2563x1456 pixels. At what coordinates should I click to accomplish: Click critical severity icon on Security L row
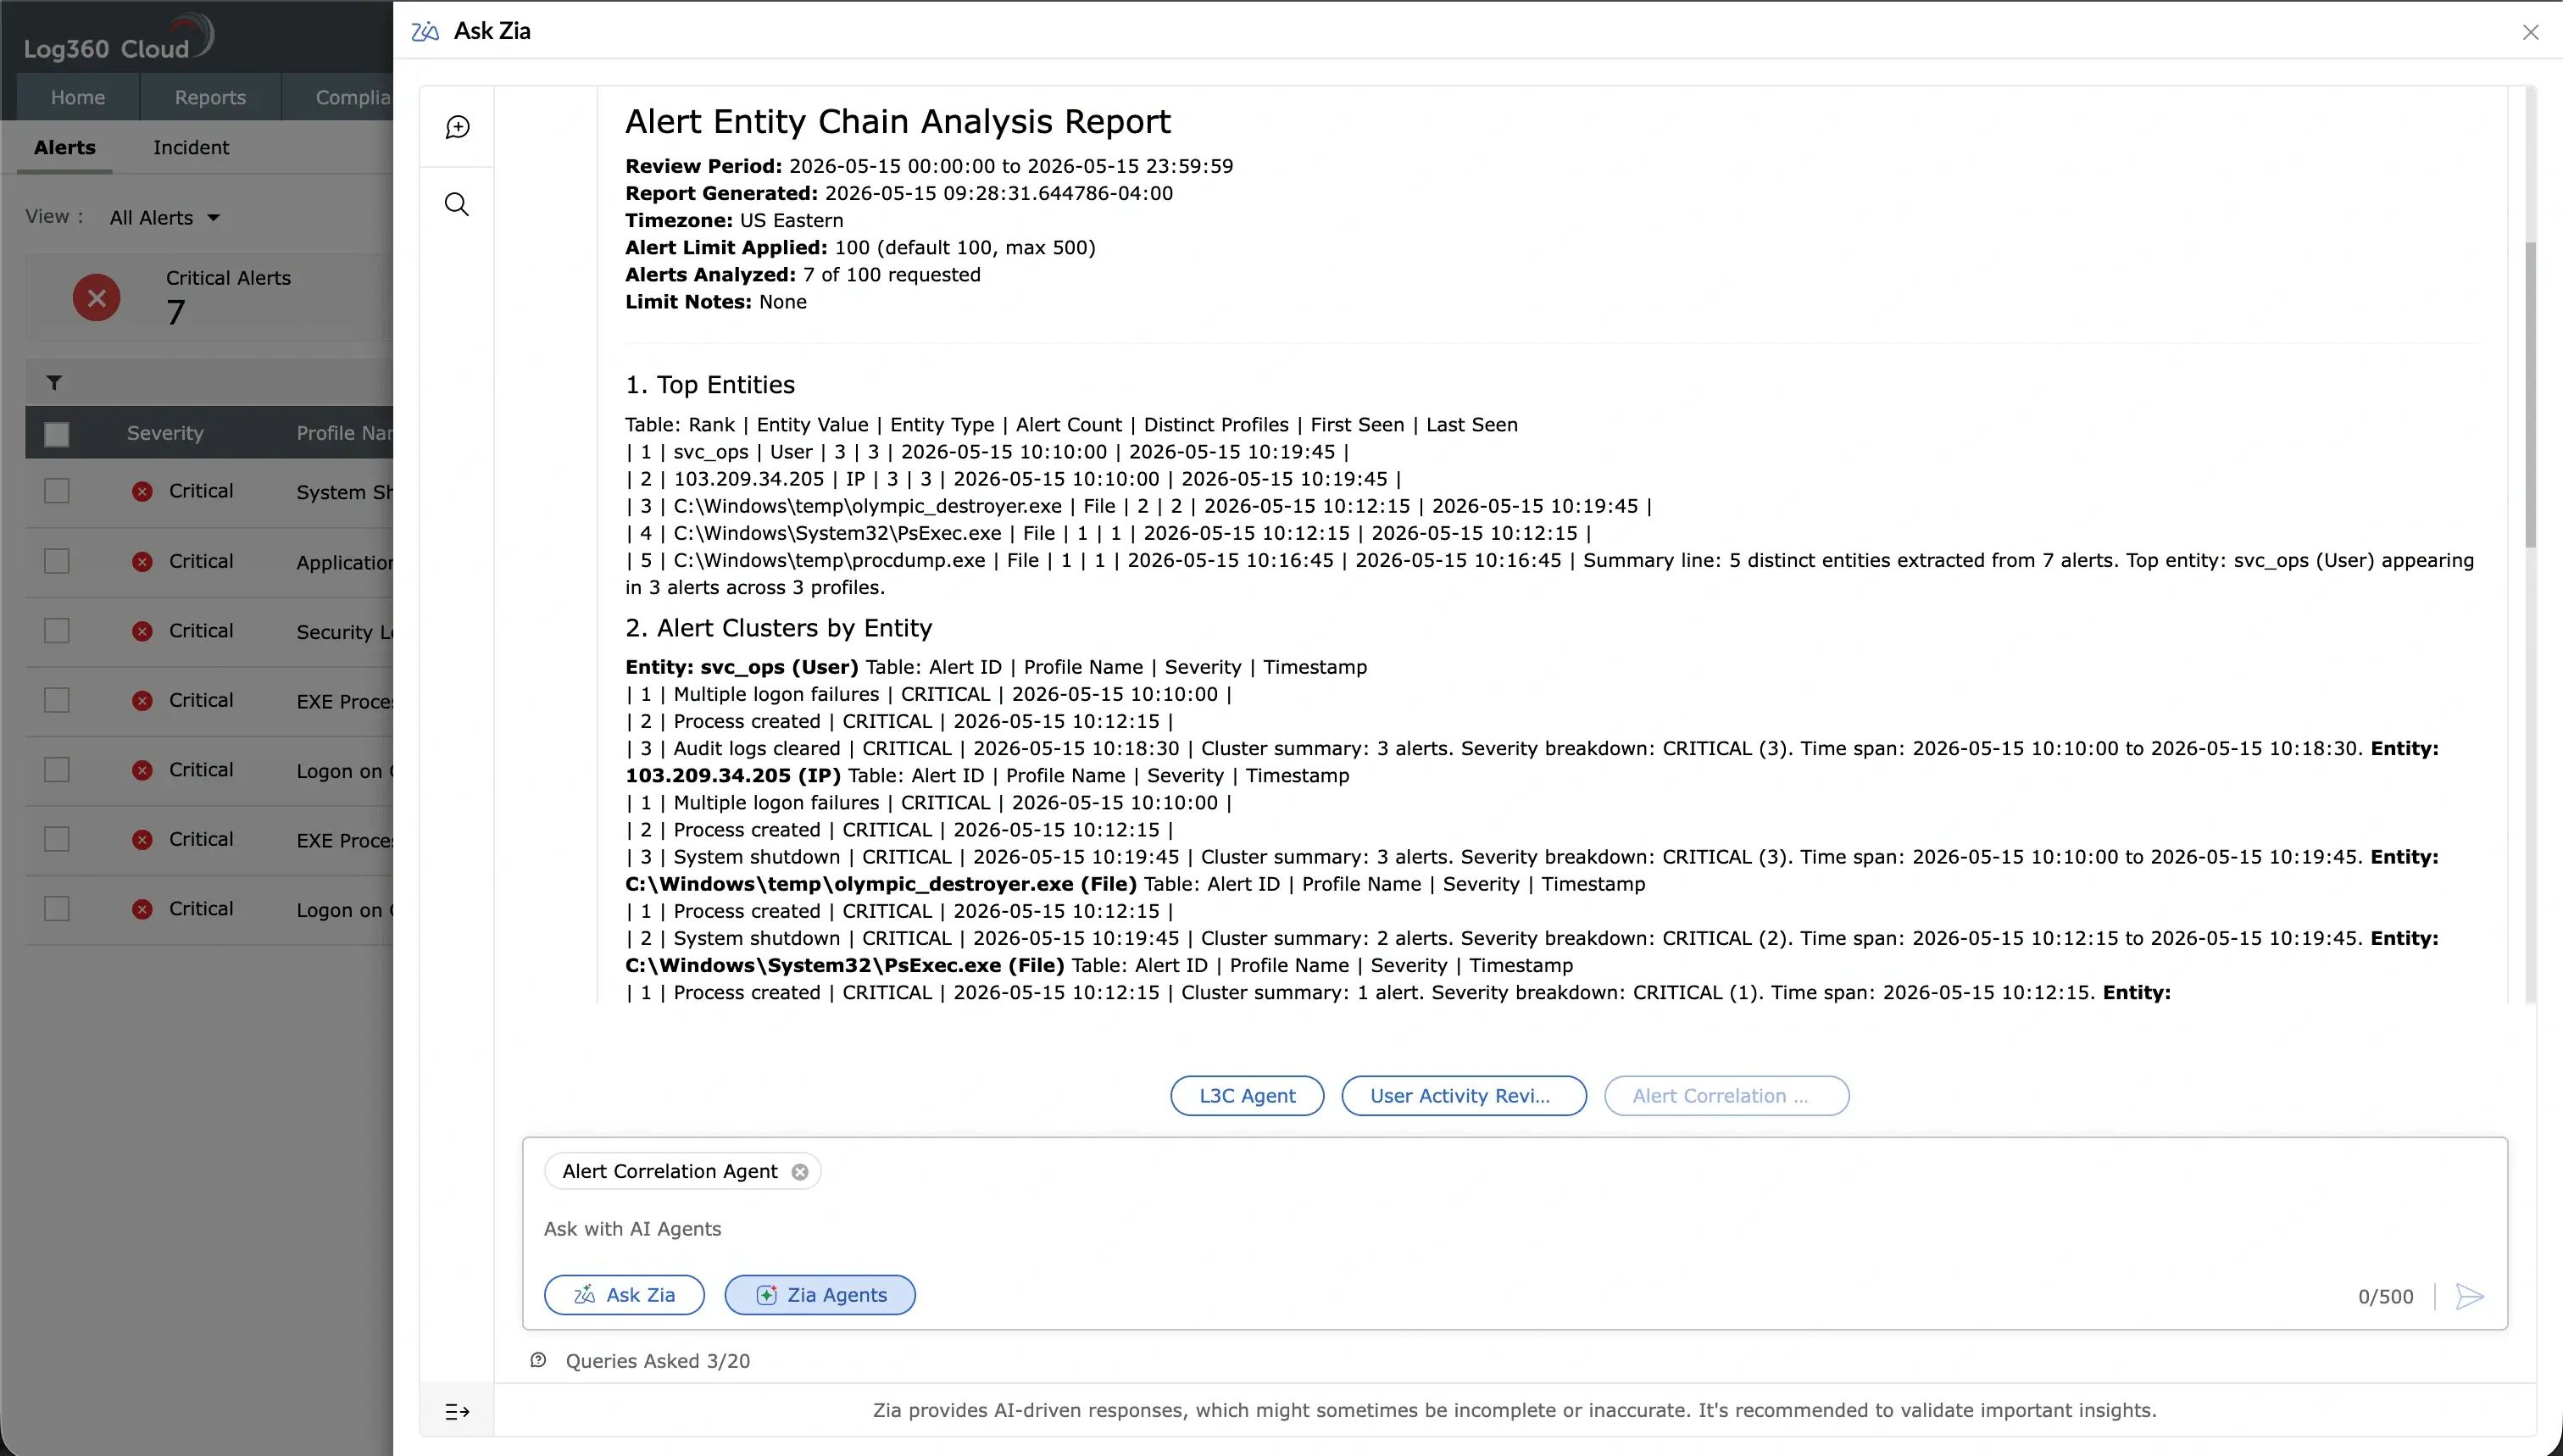pos(142,631)
